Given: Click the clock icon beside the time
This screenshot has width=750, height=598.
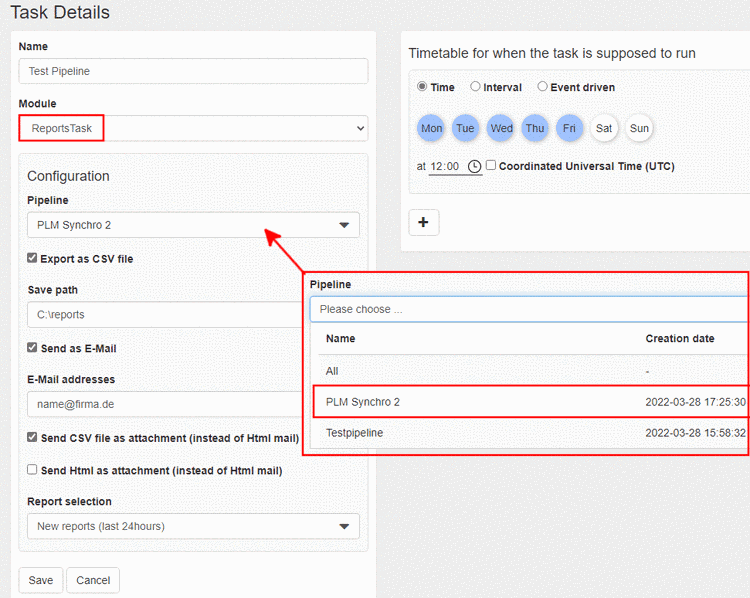Looking at the screenshot, I should (474, 166).
